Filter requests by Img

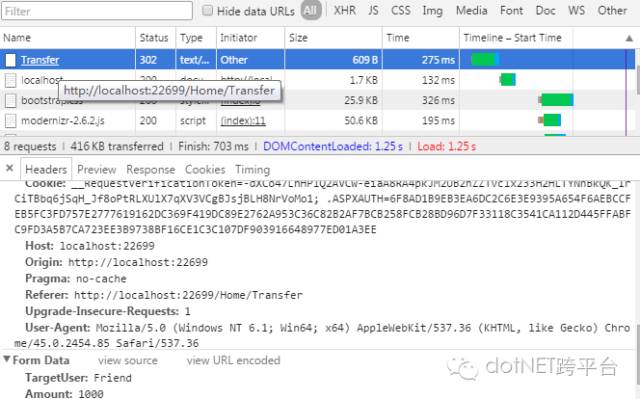click(x=432, y=11)
